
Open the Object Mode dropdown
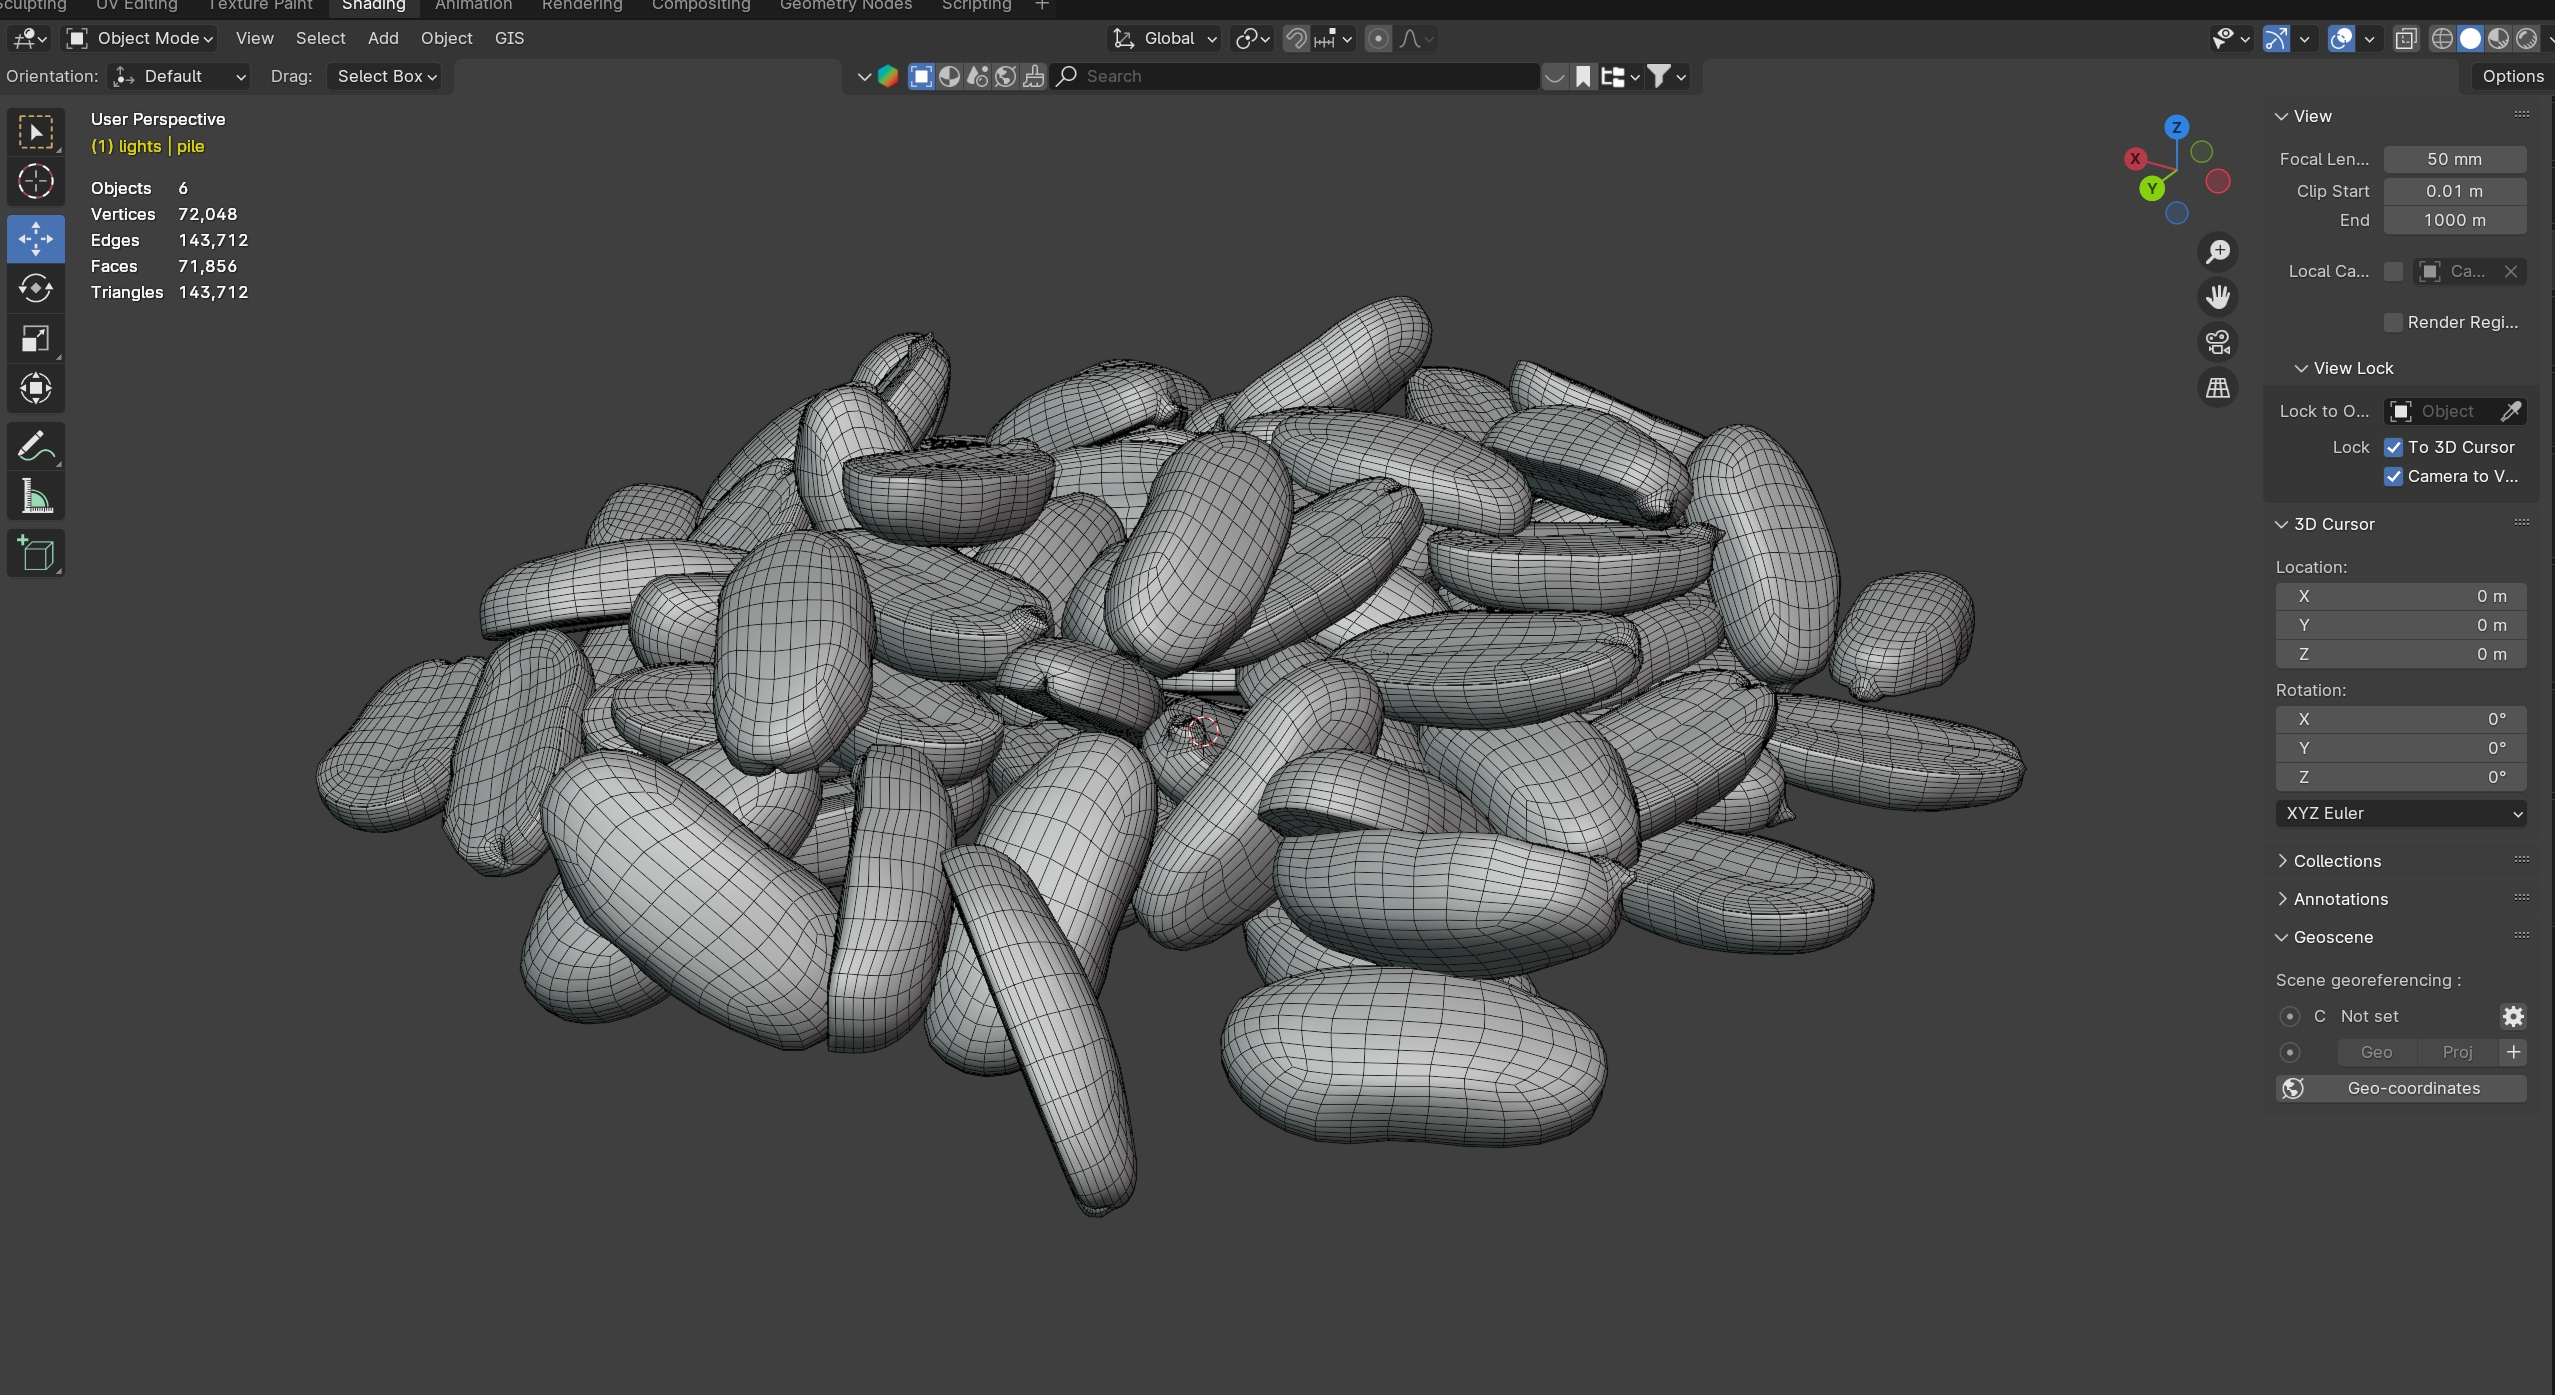point(141,38)
